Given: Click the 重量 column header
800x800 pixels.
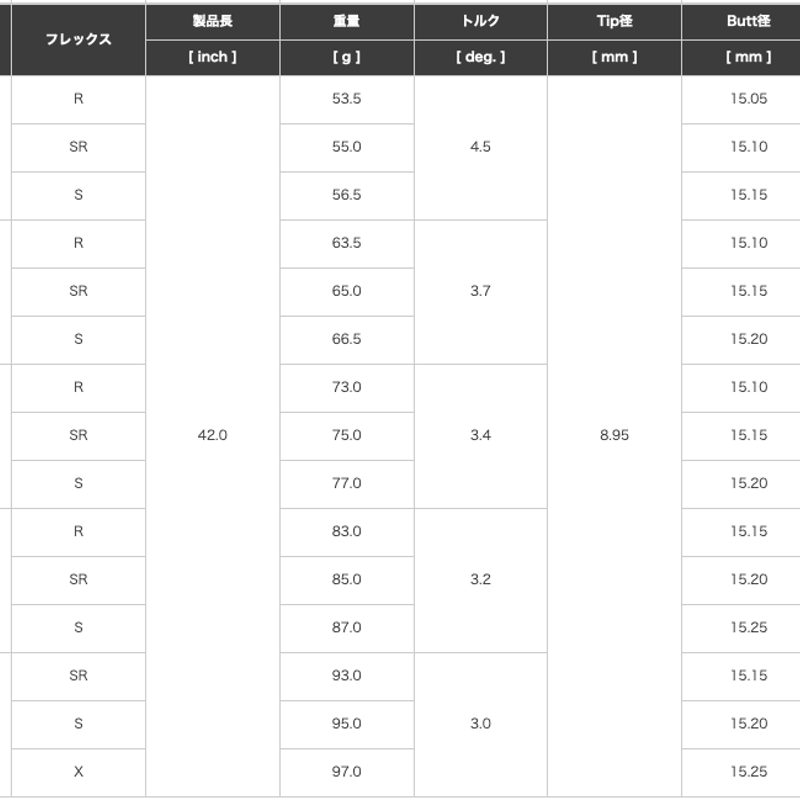Looking at the screenshot, I should pyautogui.click(x=346, y=21).
